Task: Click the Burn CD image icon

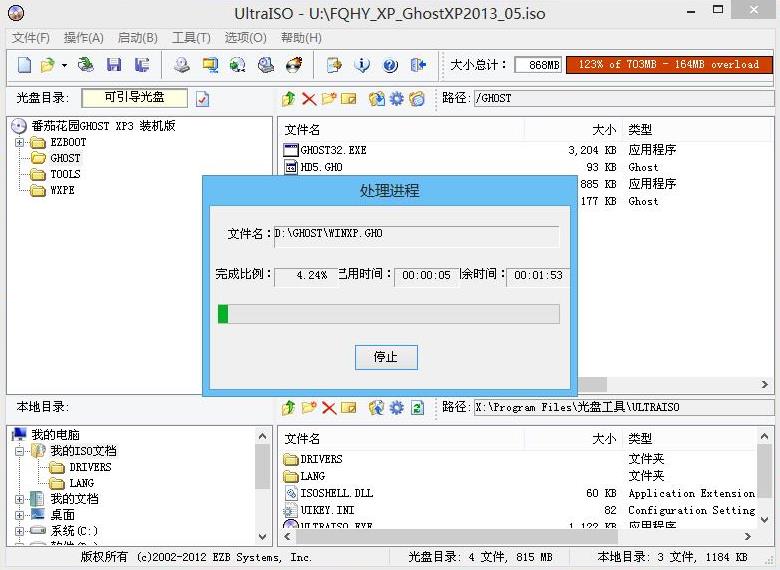Action: tap(294, 65)
